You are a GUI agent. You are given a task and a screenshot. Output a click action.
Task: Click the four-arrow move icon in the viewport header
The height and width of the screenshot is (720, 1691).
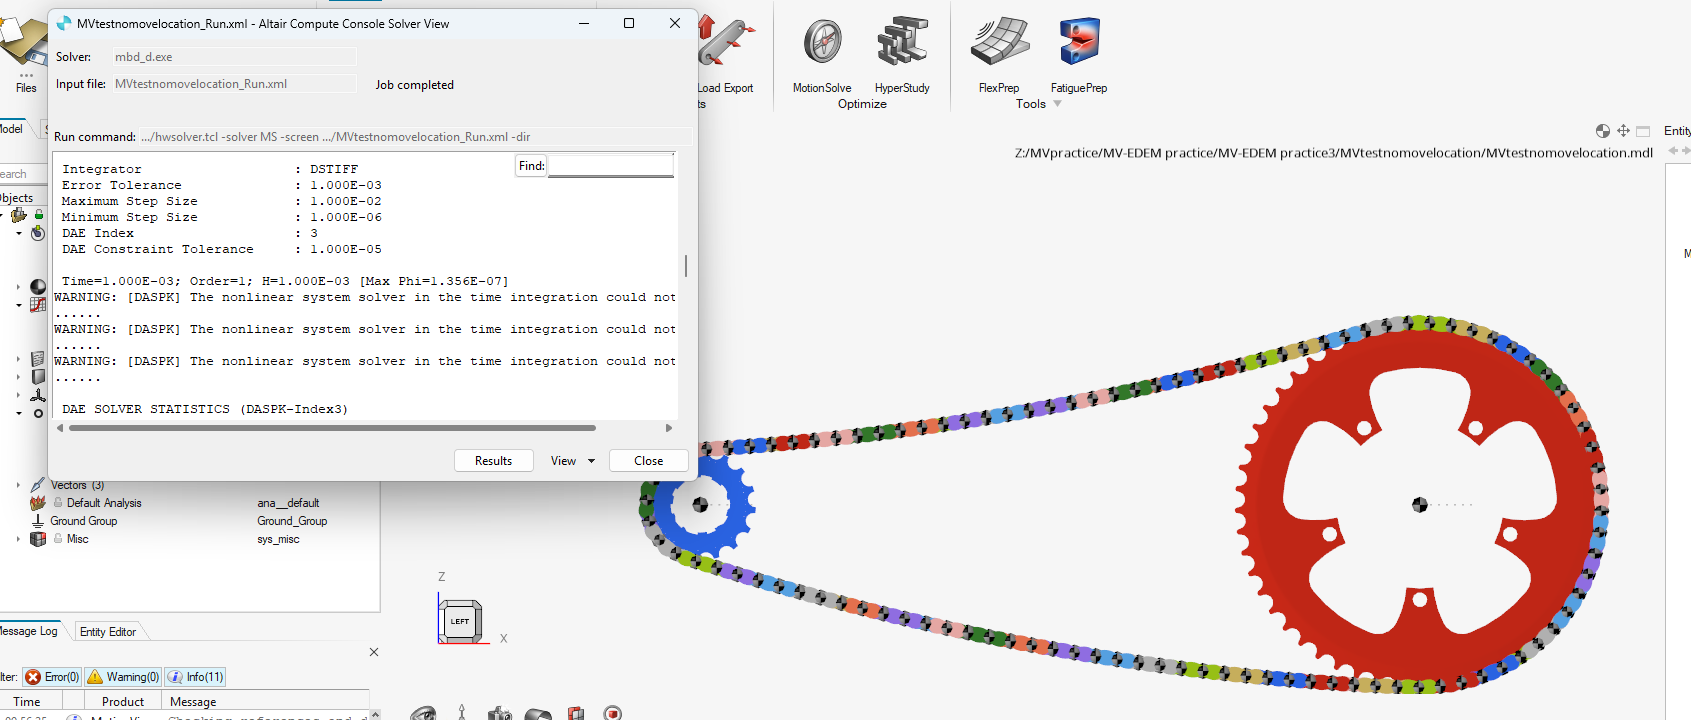[1623, 131]
